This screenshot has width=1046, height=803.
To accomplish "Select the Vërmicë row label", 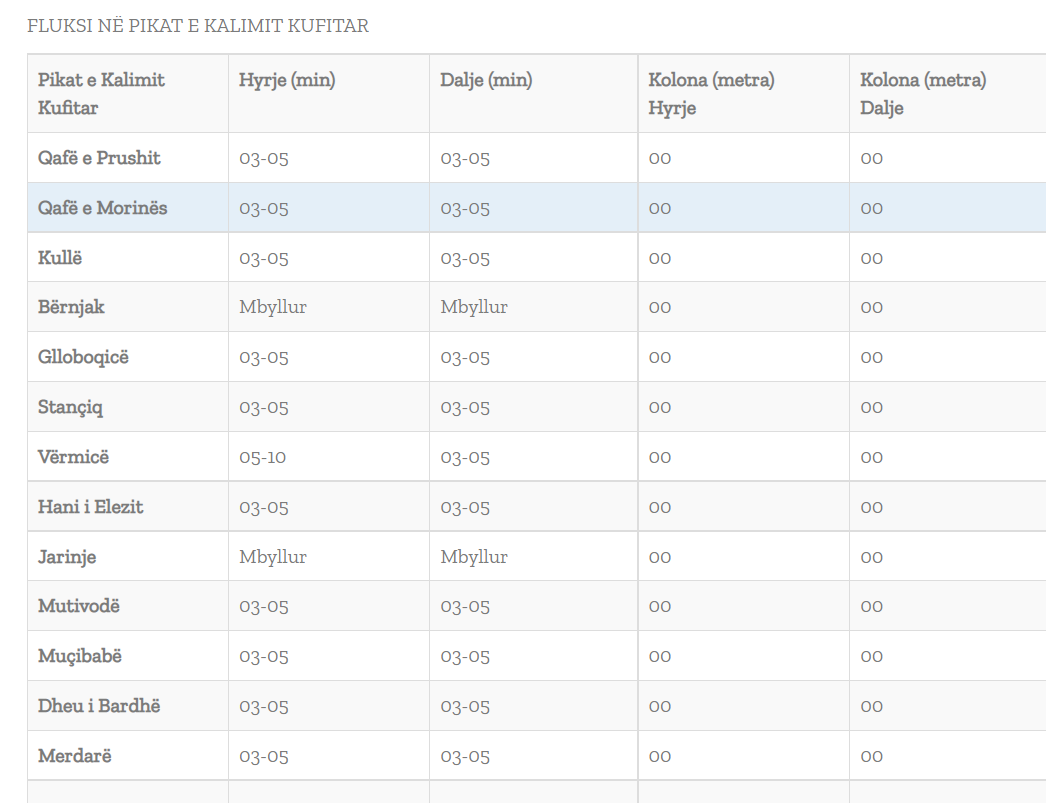I will (73, 457).
